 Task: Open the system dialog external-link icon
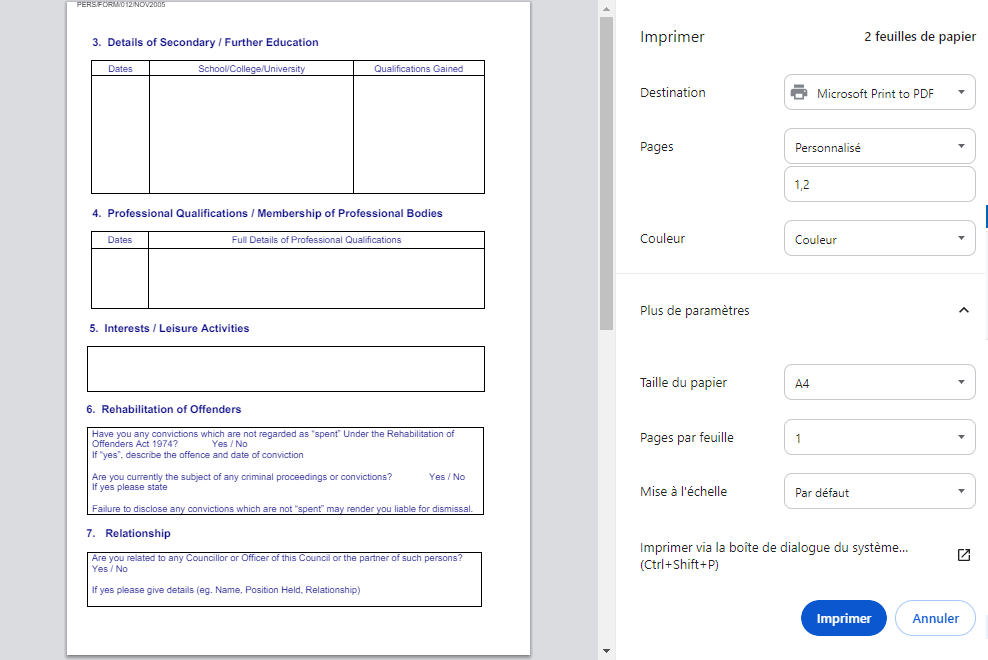963,555
